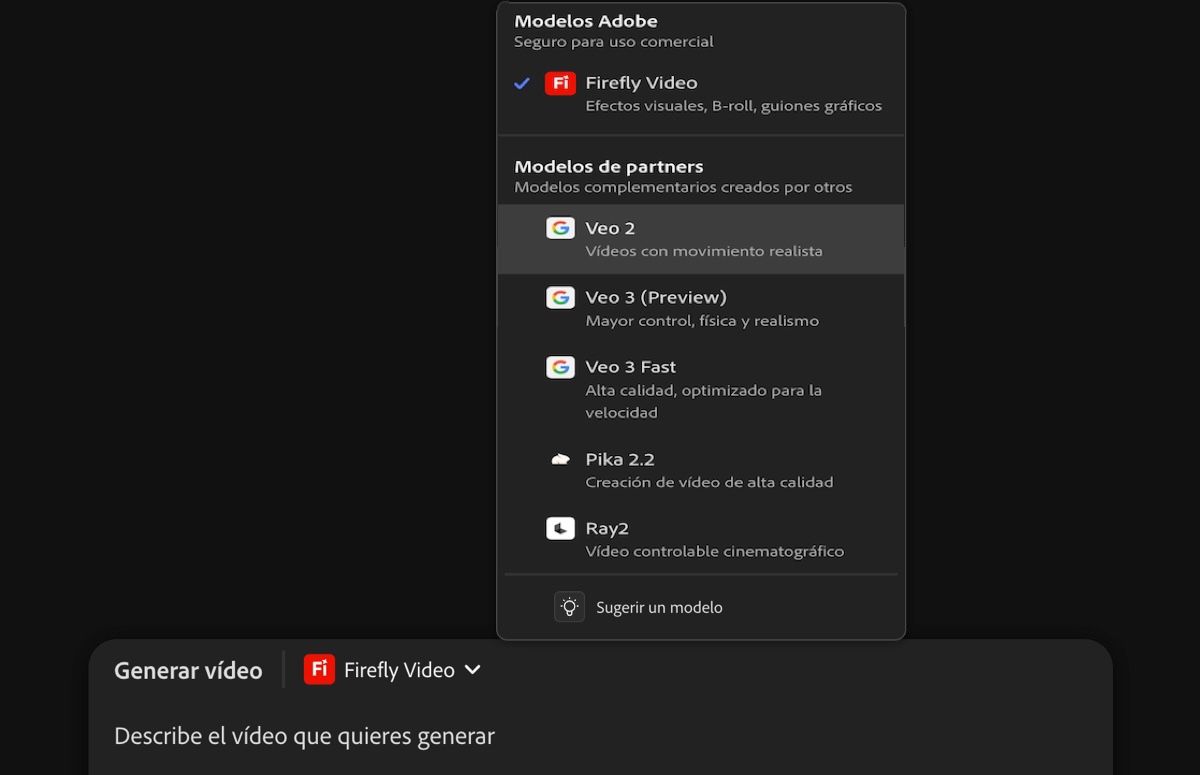The height and width of the screenshot is (775, 1200).
Task: Click the Pika logo icon
Action: (x=560, y=459)
